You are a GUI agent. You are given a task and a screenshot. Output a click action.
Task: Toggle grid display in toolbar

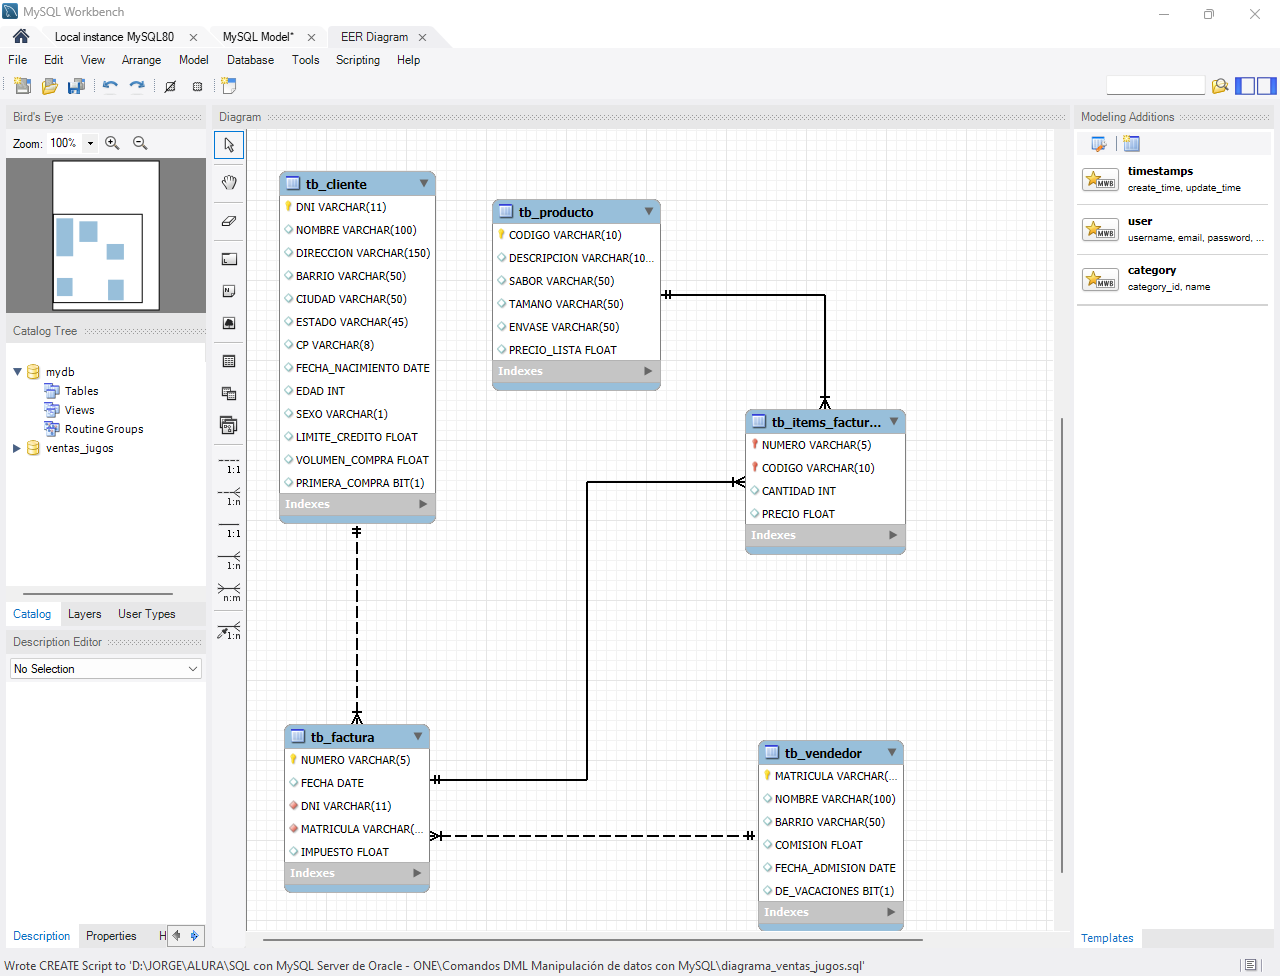point(170,86)
